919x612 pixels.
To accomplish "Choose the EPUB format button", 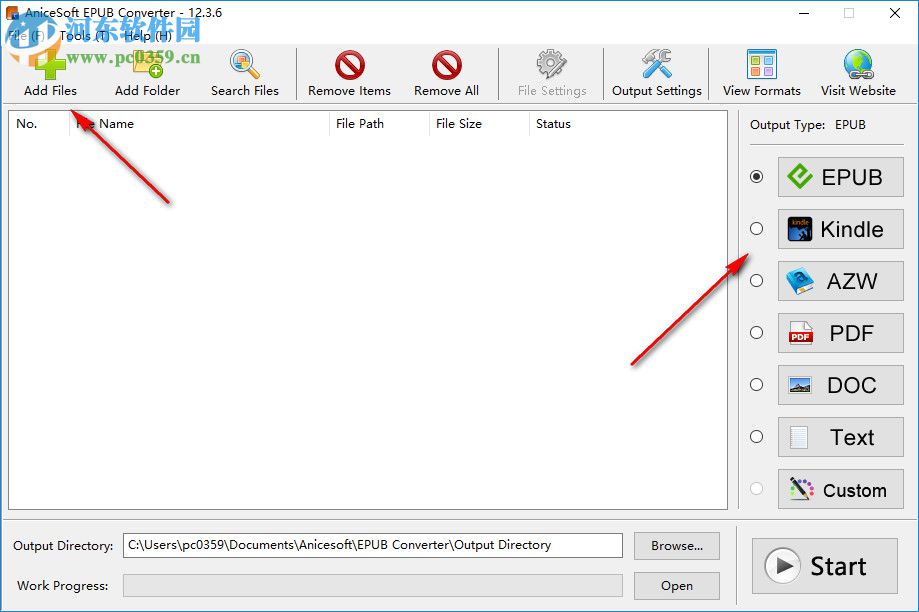I will (840, 177).
